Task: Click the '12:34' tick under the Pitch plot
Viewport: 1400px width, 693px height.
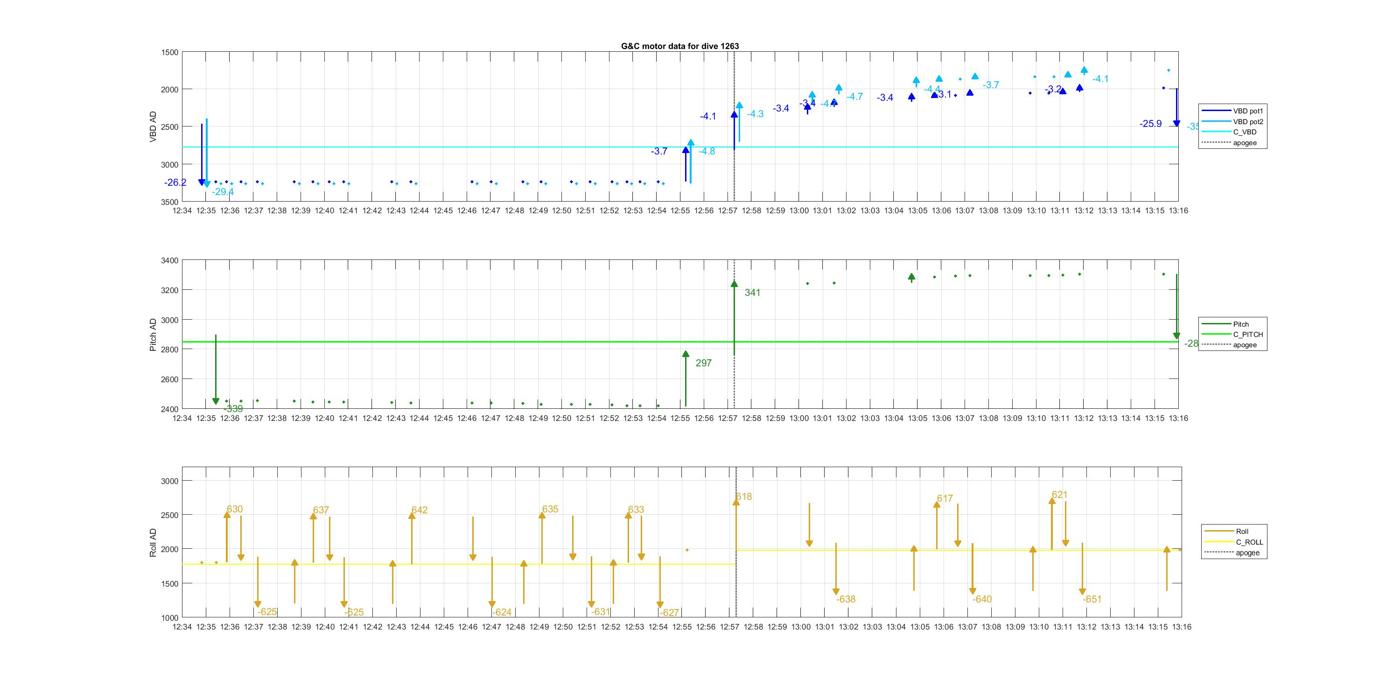Action: [x=182, y=419]
